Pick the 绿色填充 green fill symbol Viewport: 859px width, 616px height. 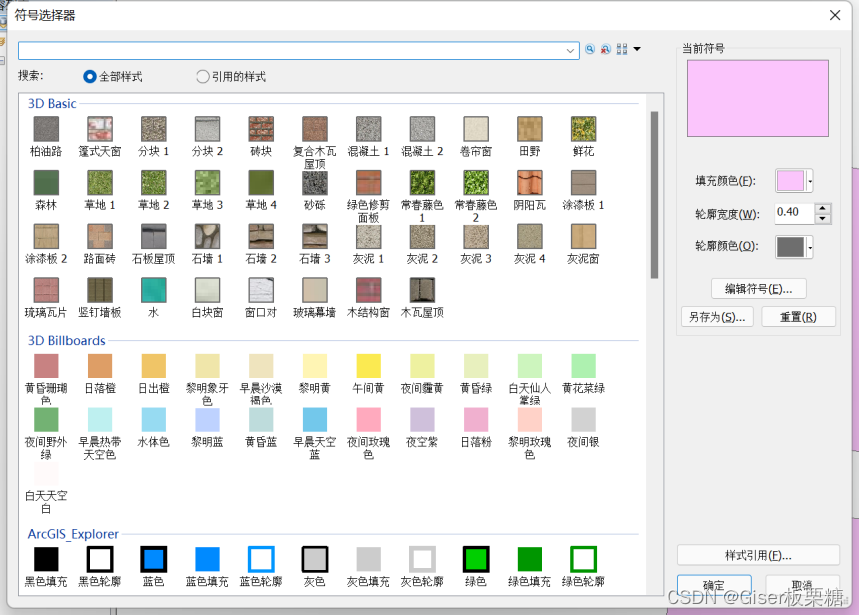coord(530,559)
